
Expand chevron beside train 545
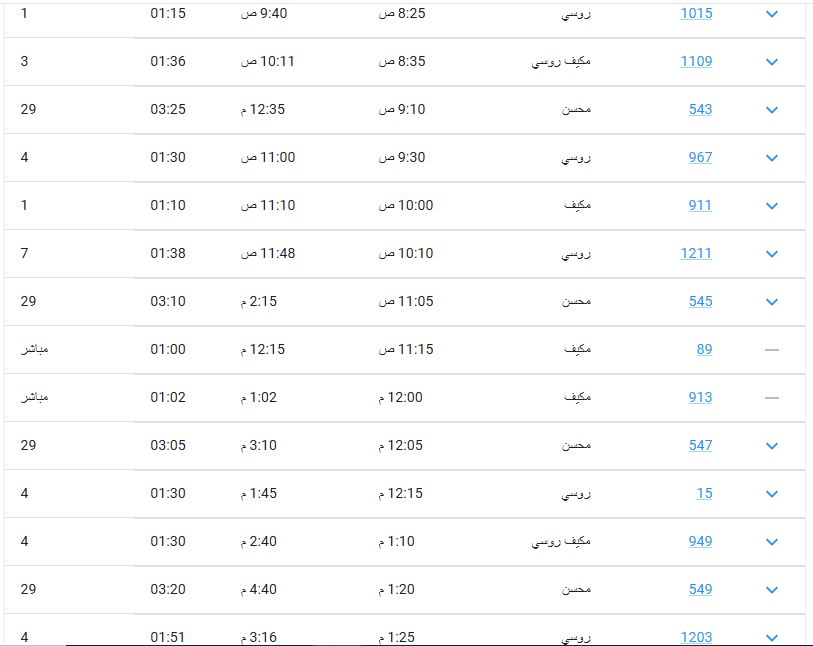click(x=772, y=302)
